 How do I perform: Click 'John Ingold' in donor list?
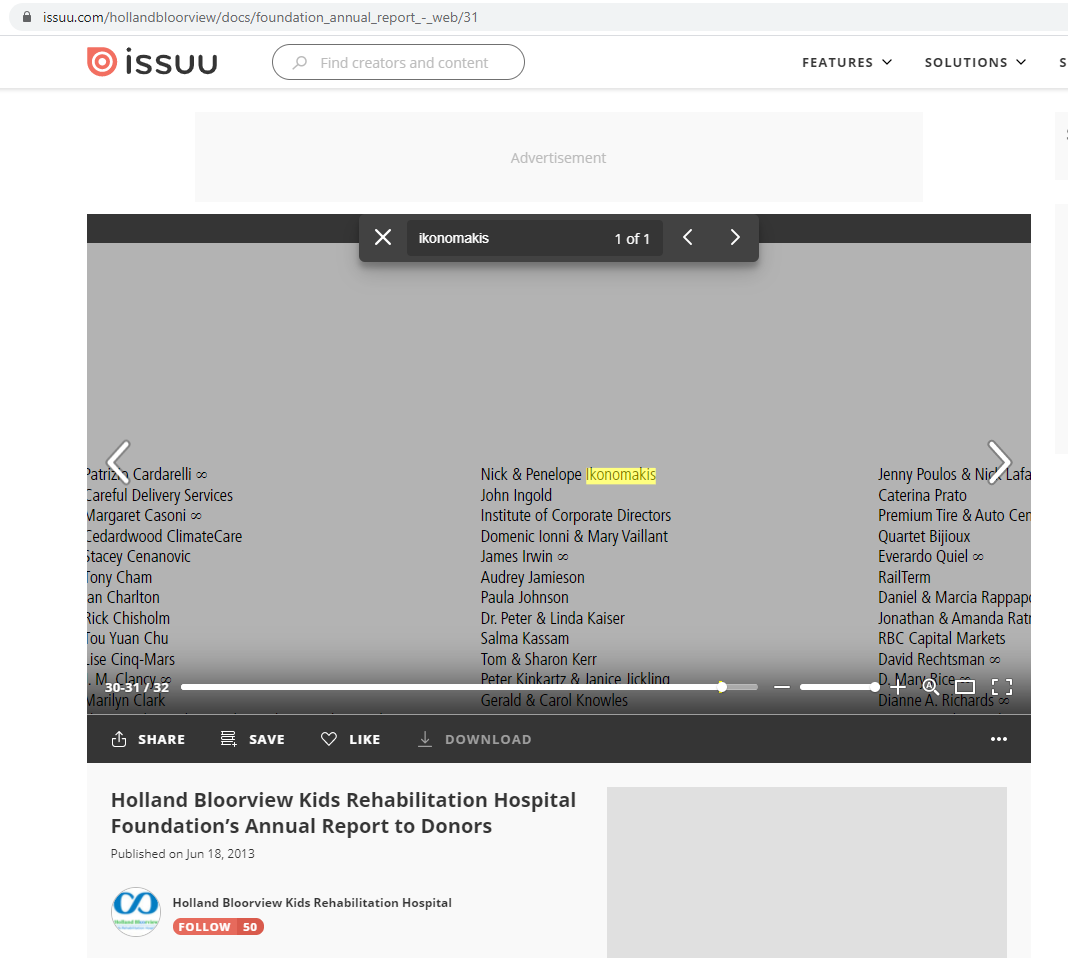(x=516, y=495)
